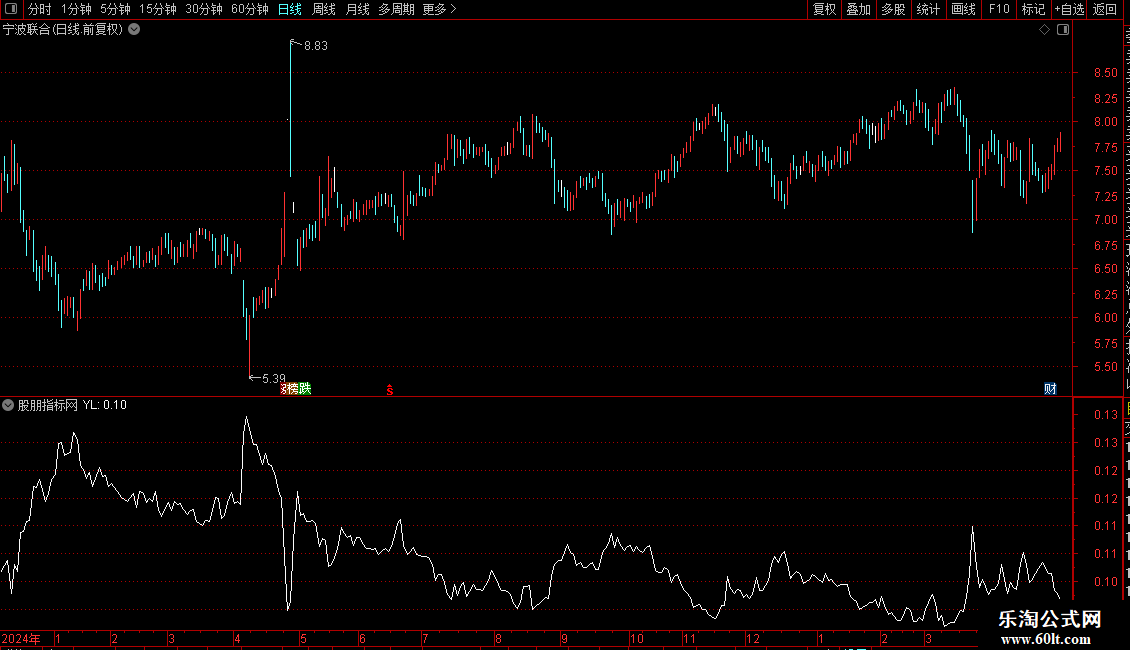Viewport: 1130px width, 650px height.
Task: Open the 画线 drawing tools
Action: point(964,9)
